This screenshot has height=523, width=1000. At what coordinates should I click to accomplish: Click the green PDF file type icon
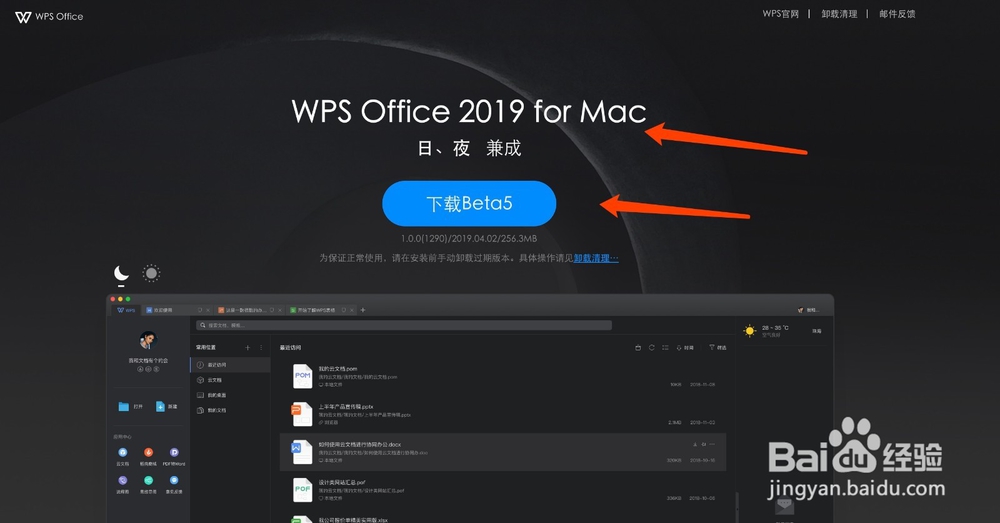pos(302,490)
